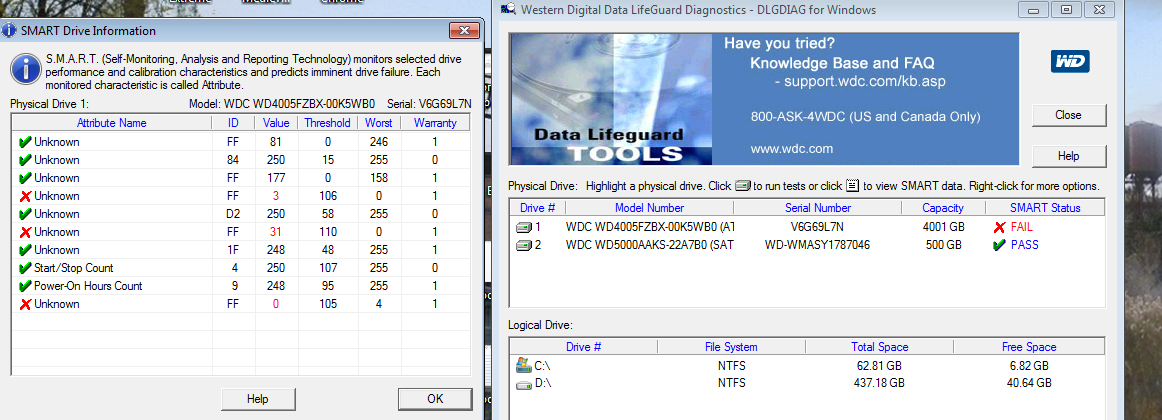Viewport: 1162px width, 420px height.
Task: Click the red X FAIL status icon
Action: point(999,227)
